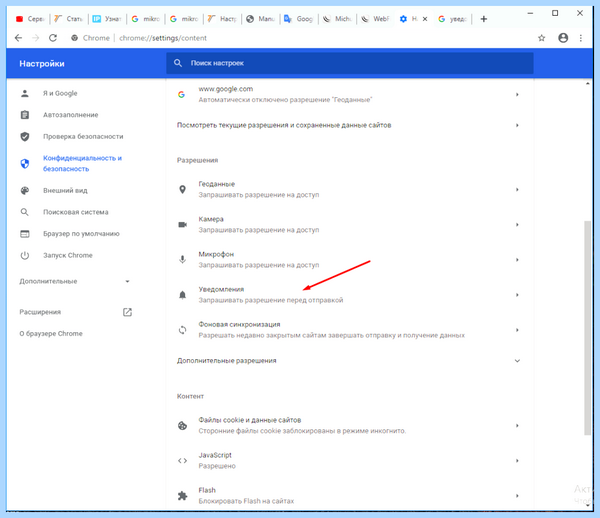Open Автозаполнение settings section
This screenshot has width=600, height=518.
[70, 115]
